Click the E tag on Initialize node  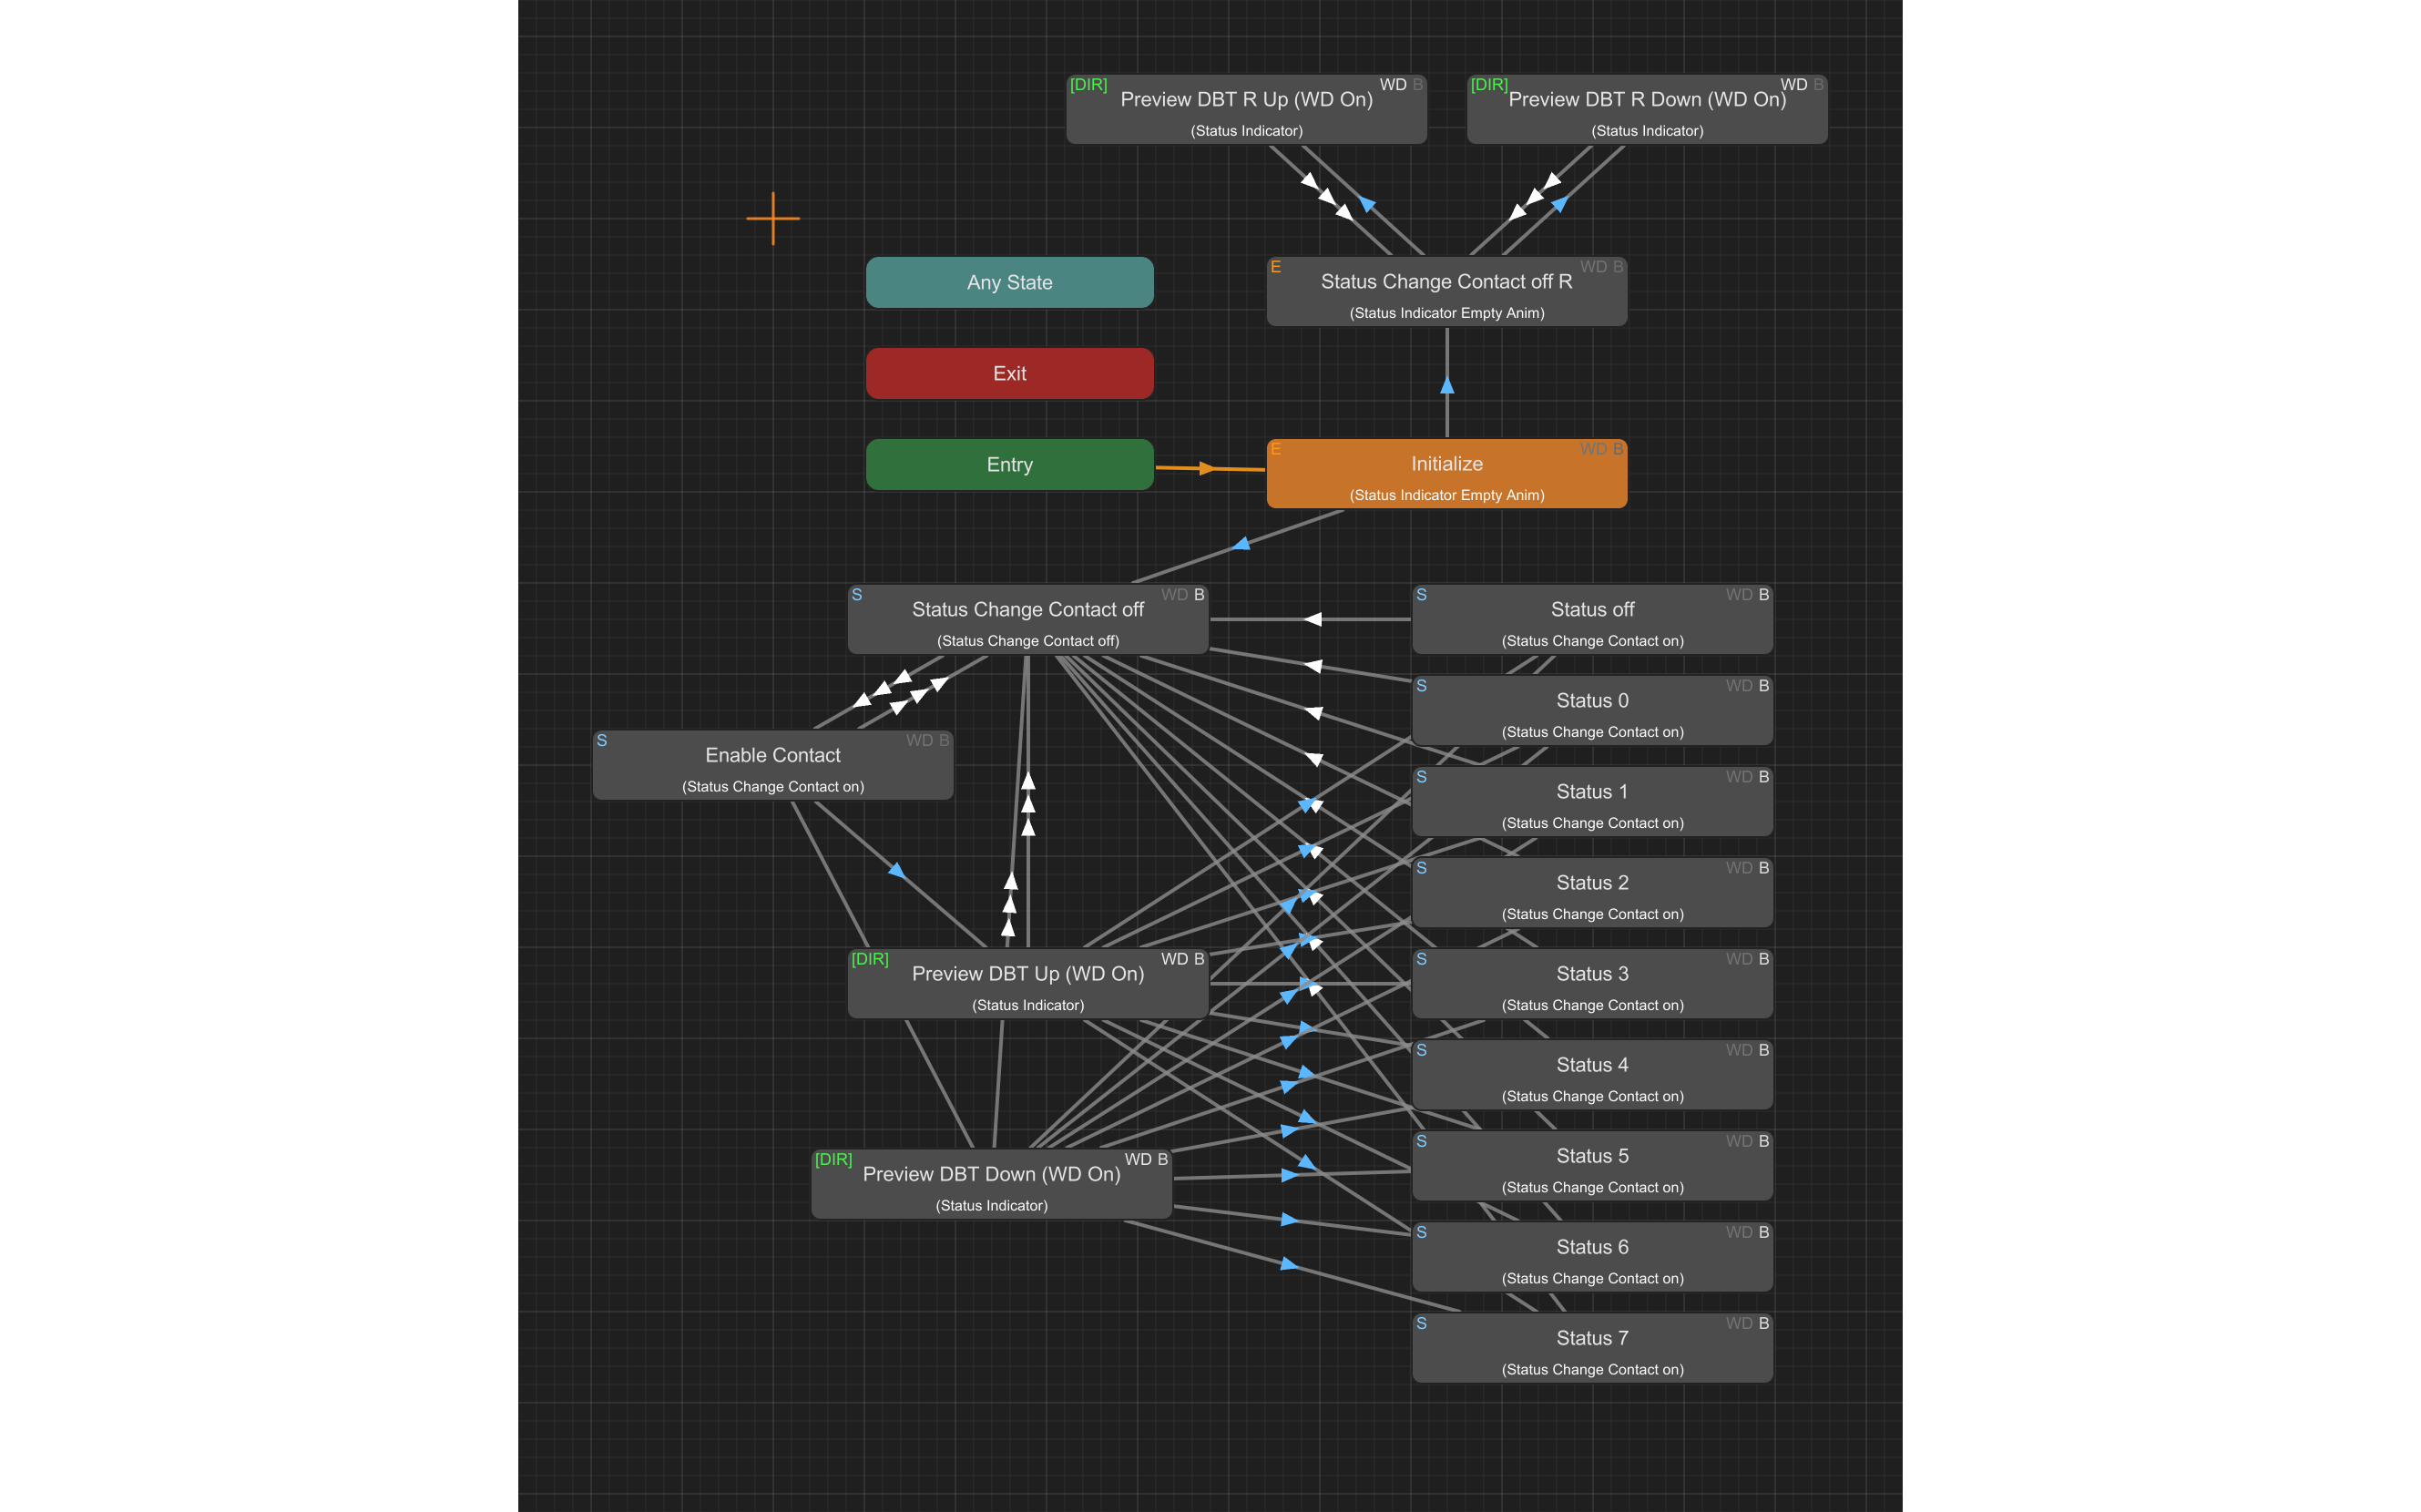tap(1275, 449)
